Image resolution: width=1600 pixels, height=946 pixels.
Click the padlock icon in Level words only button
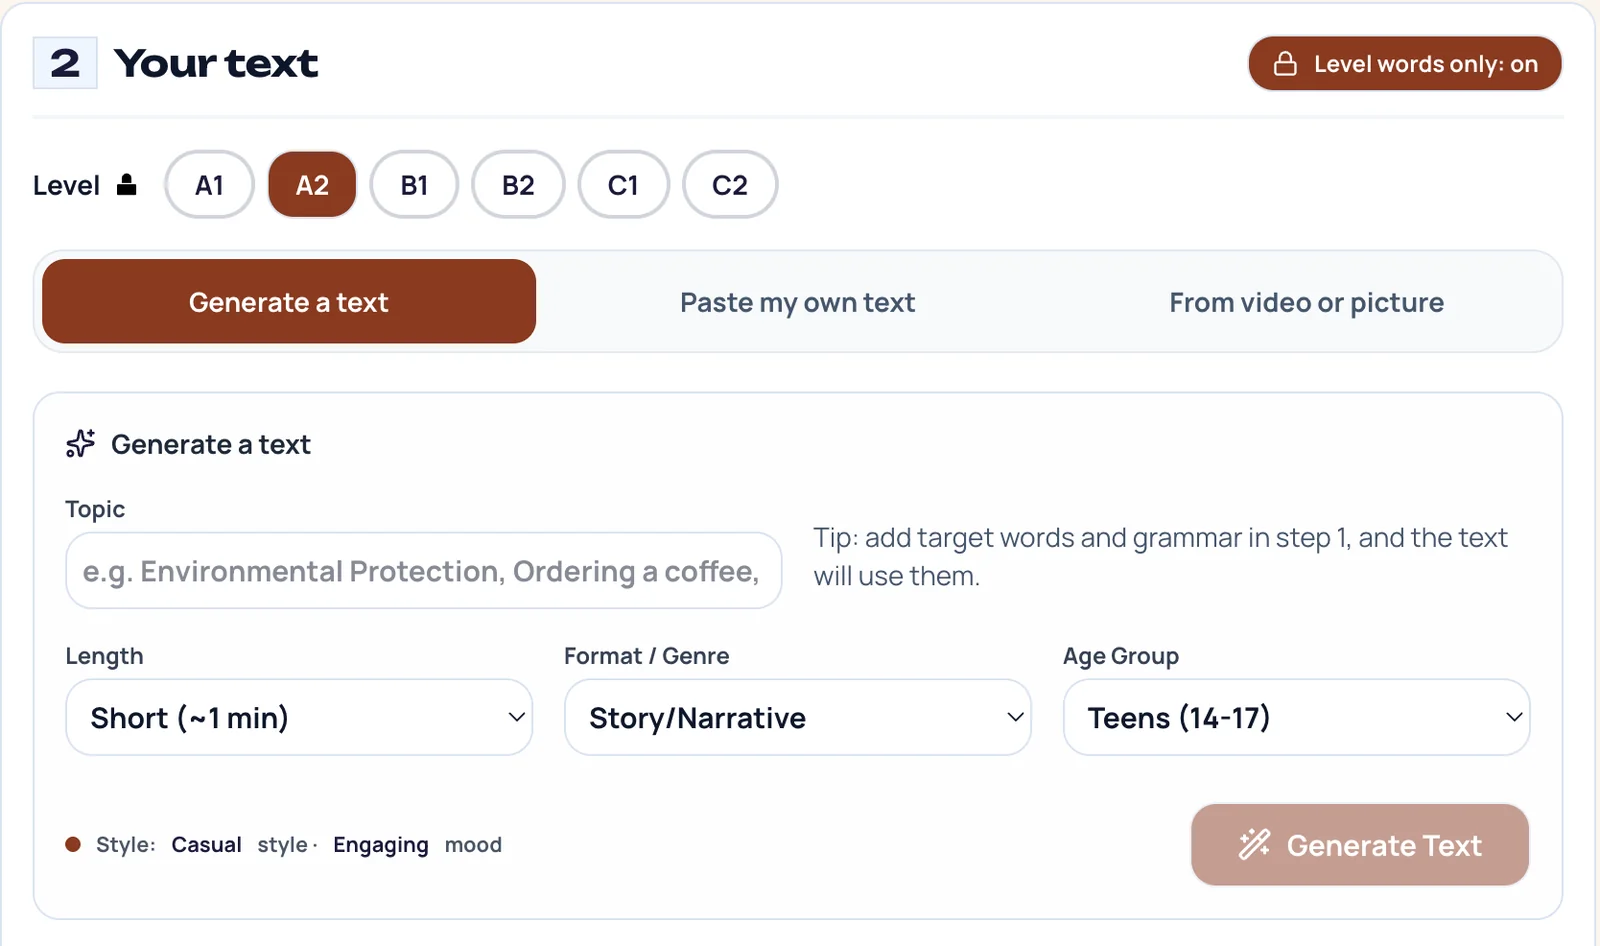[1285, 64]
